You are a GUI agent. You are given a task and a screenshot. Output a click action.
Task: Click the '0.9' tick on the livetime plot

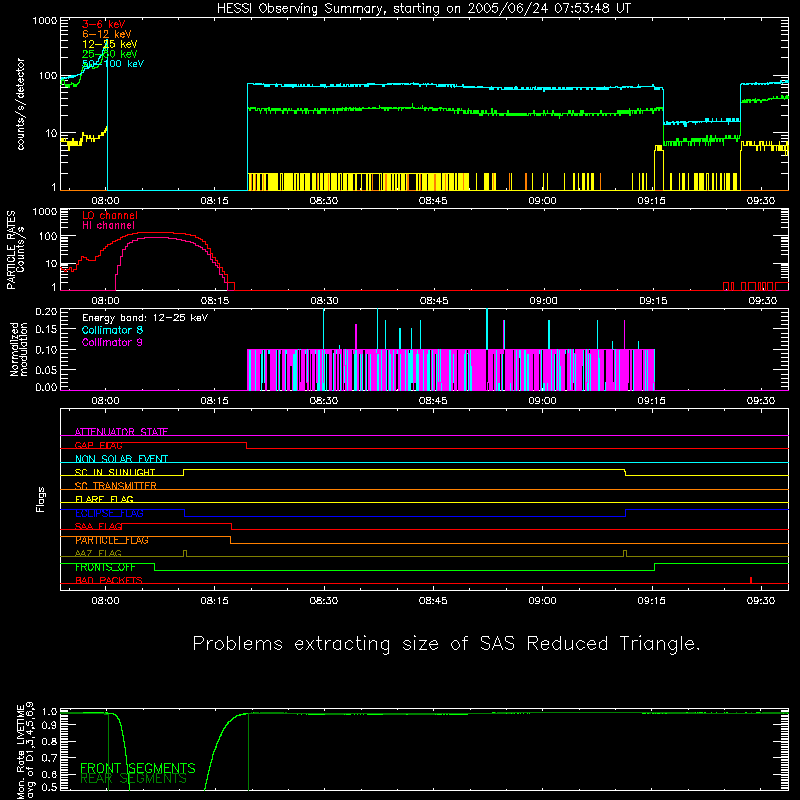coord(50,726)
